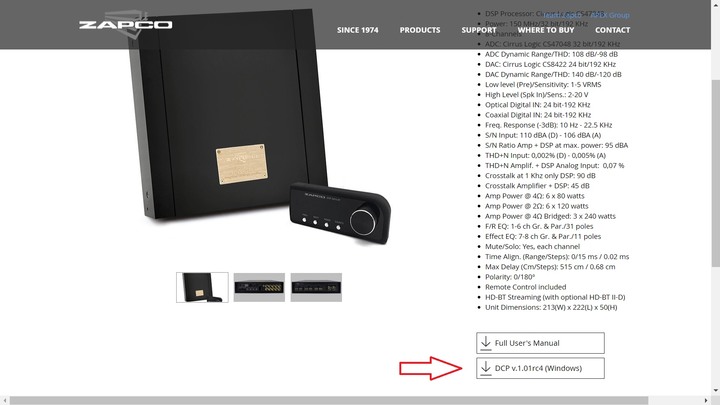This screenshot has height=405, width=720.
Task: Open the CONTACT page link
Action: (613, 30)
